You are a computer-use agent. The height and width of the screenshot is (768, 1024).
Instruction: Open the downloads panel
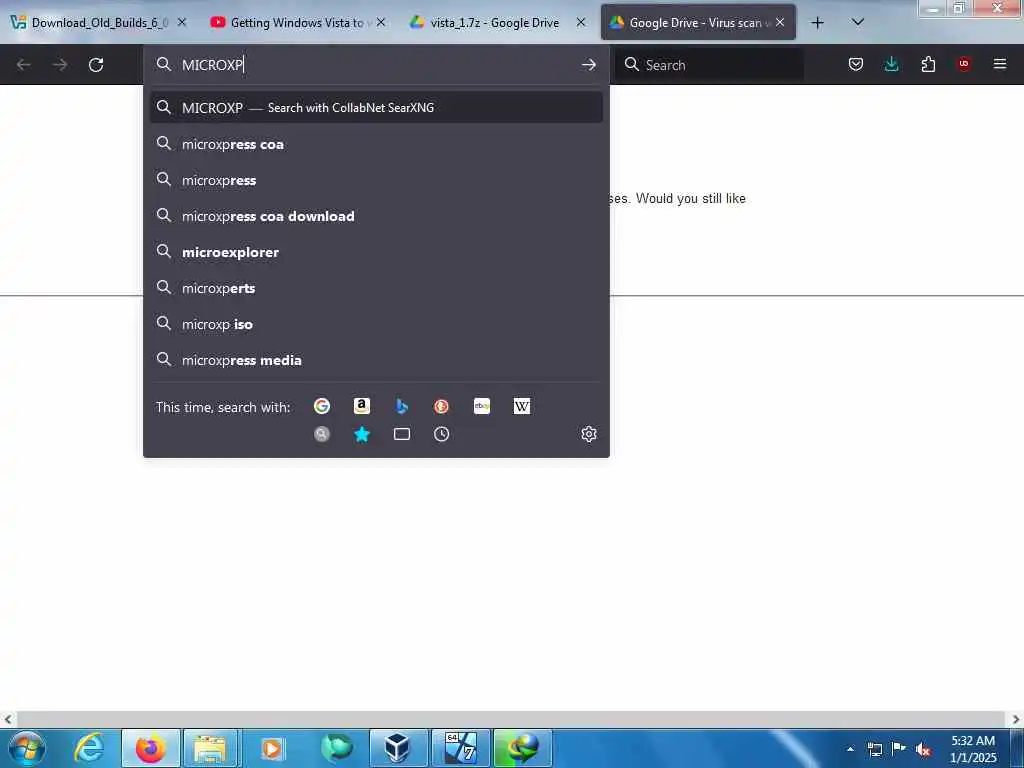coord(891,64)
